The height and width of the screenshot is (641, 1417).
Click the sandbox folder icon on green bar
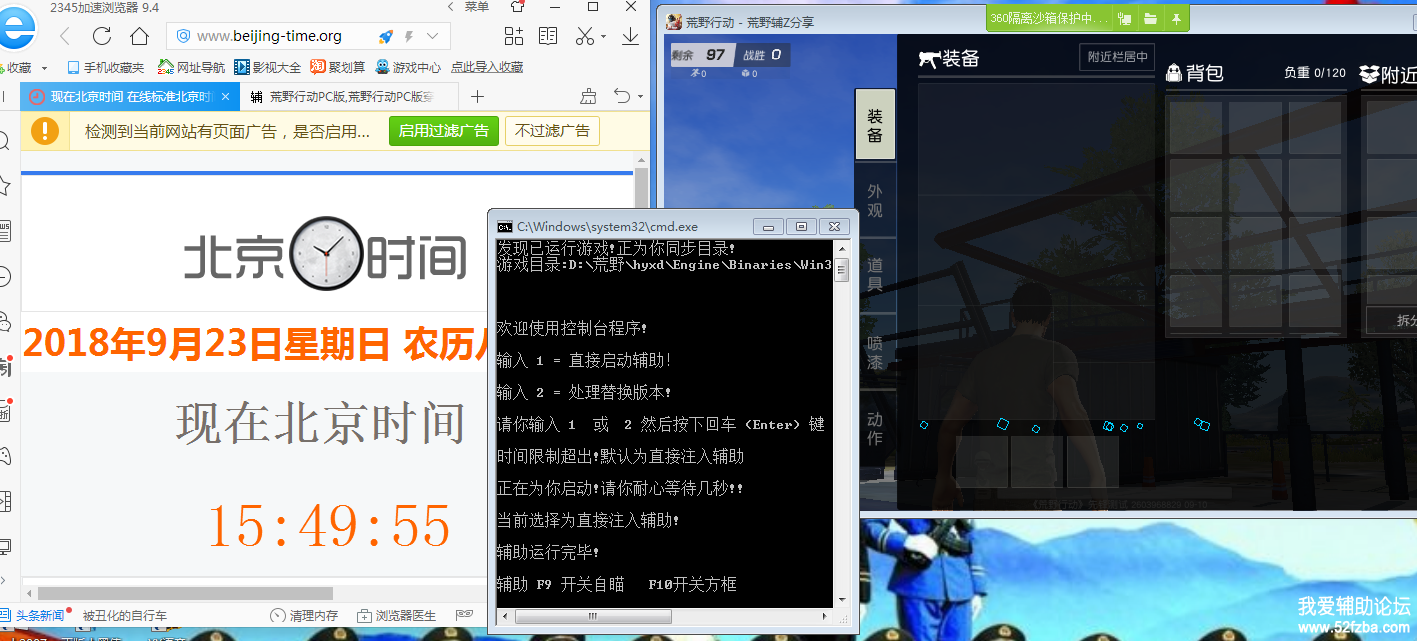point(1151,19)
